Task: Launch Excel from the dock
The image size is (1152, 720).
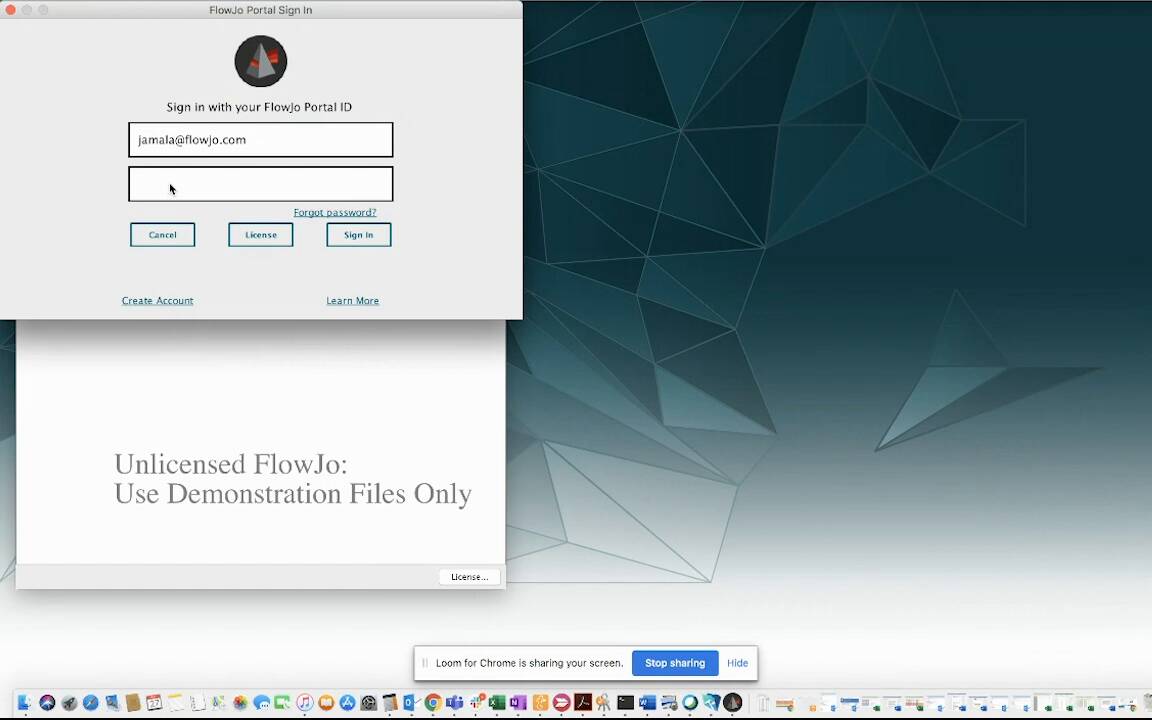Action: (x=497, y=702)
